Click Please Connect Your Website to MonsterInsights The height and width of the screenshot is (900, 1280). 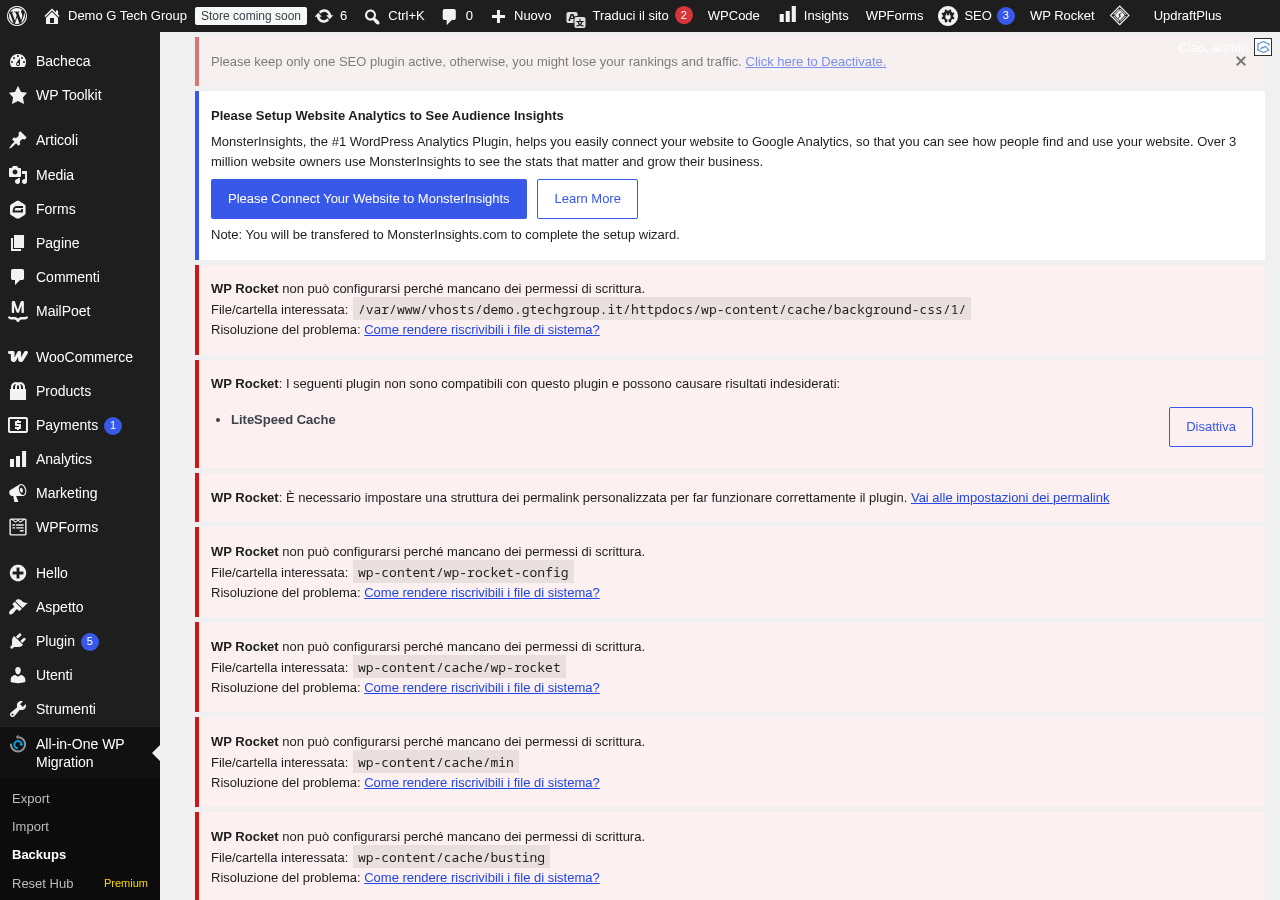pos(369,199)
